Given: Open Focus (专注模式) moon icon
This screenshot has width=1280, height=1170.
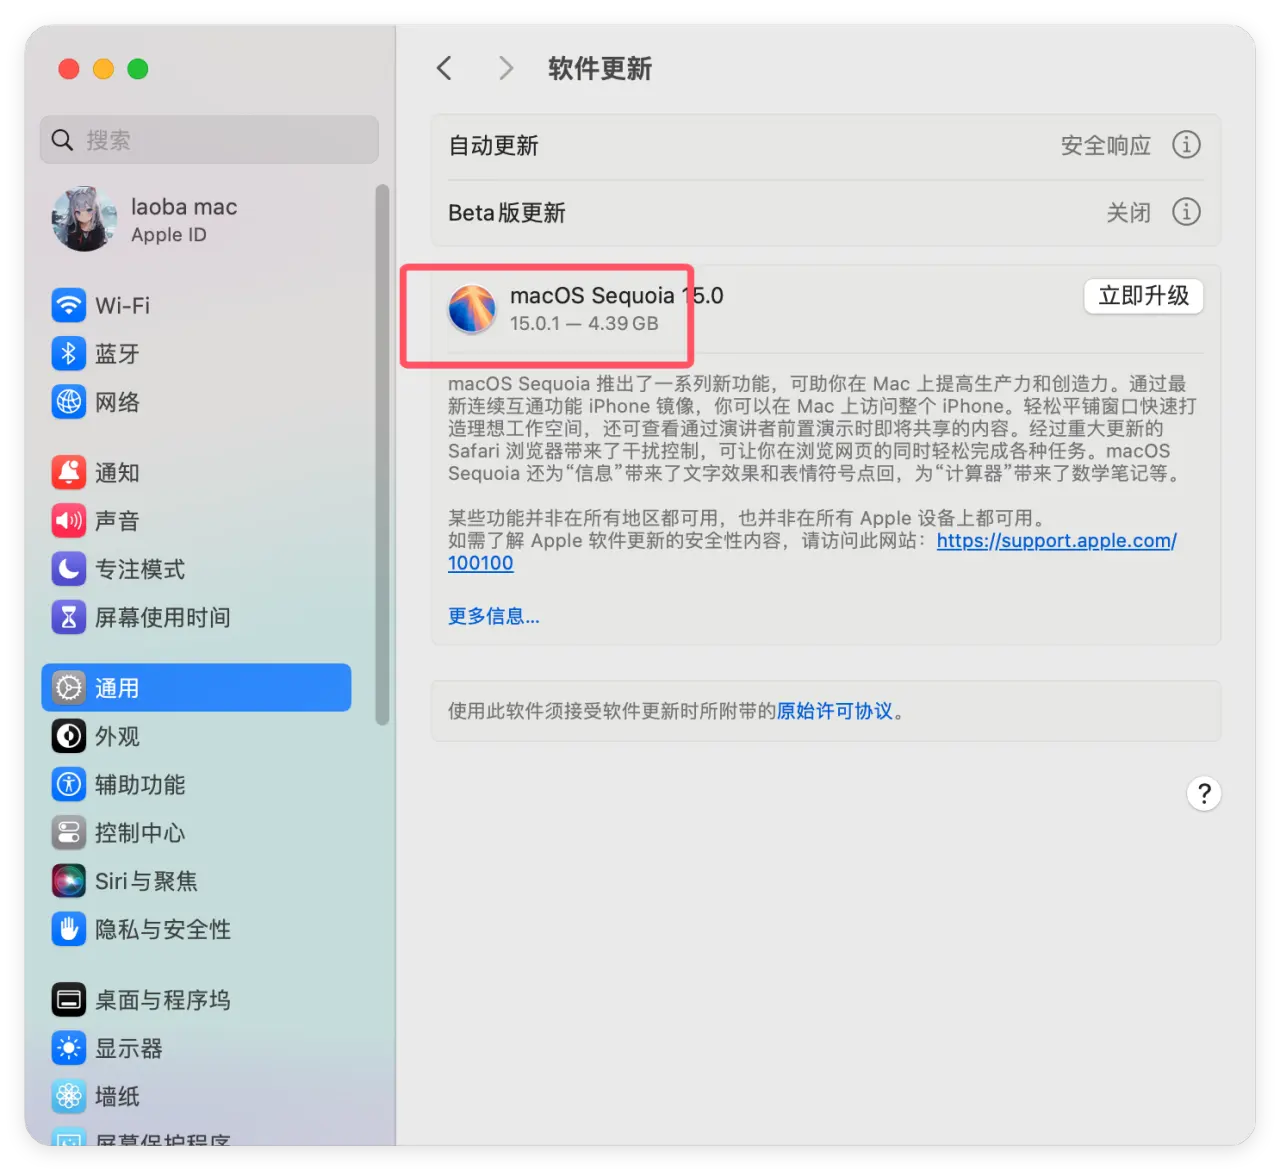Looking at the screenshot, I should pyautogui.click(x=69, y=569).
